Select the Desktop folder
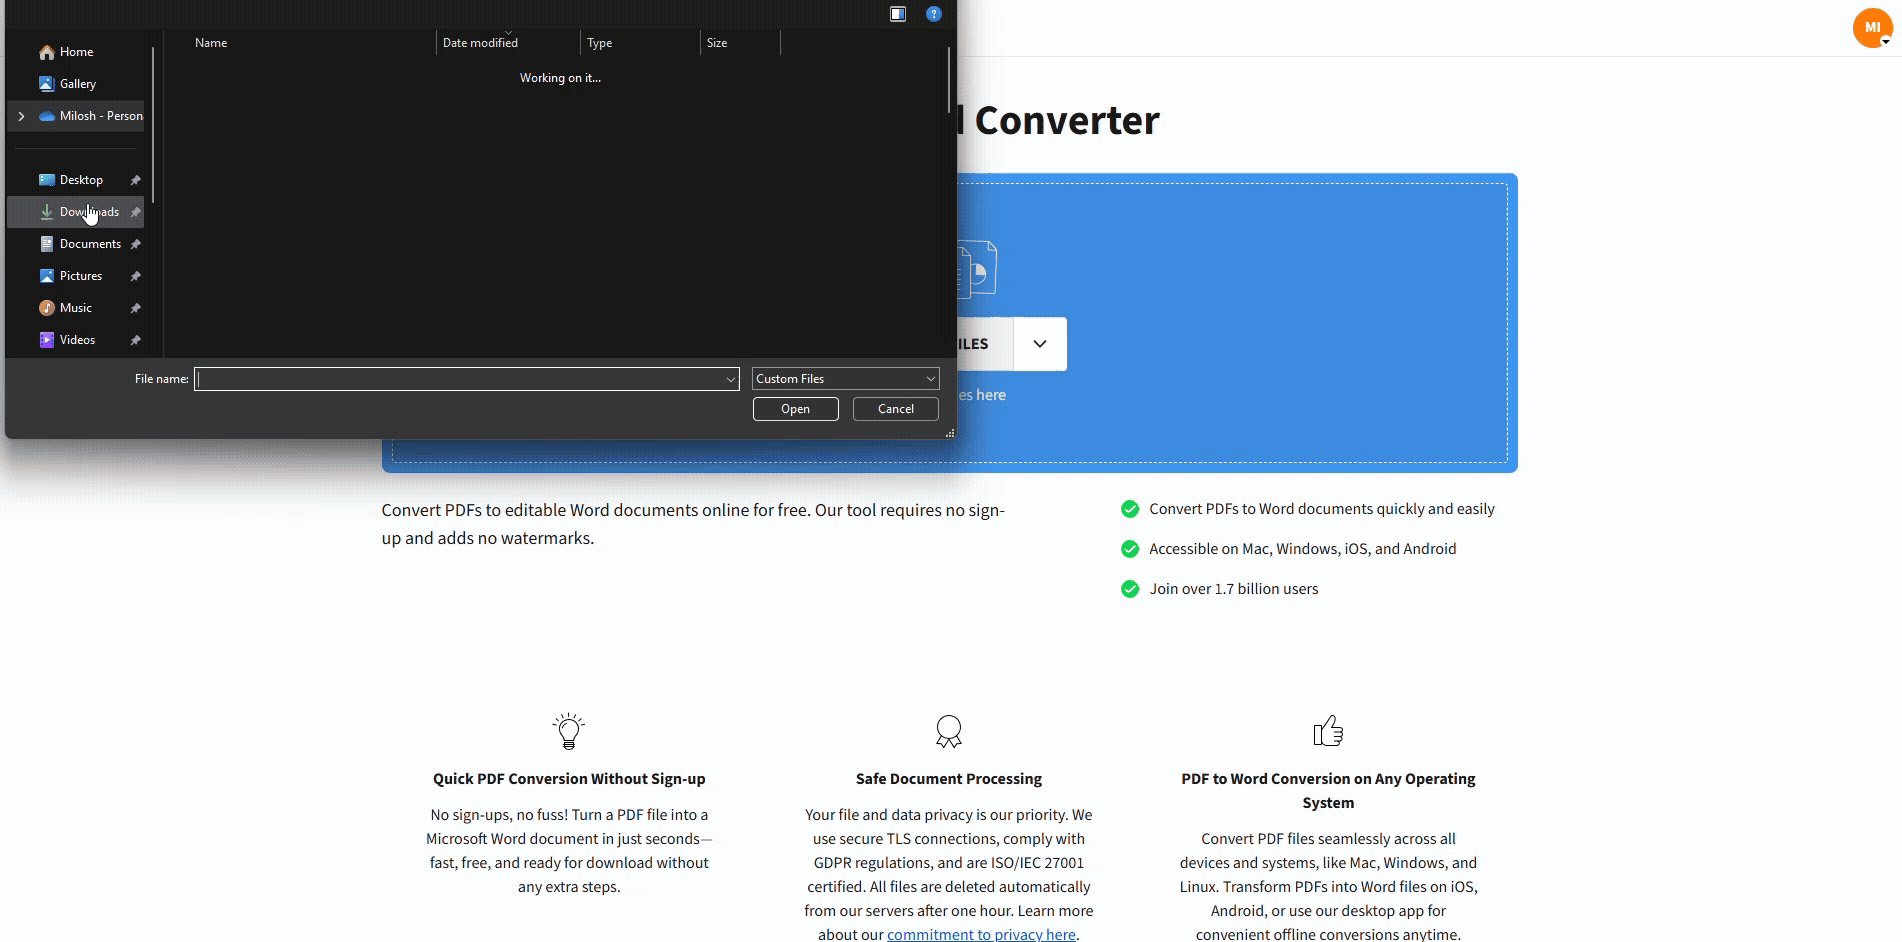1902x942 pixels. (81, 179)
